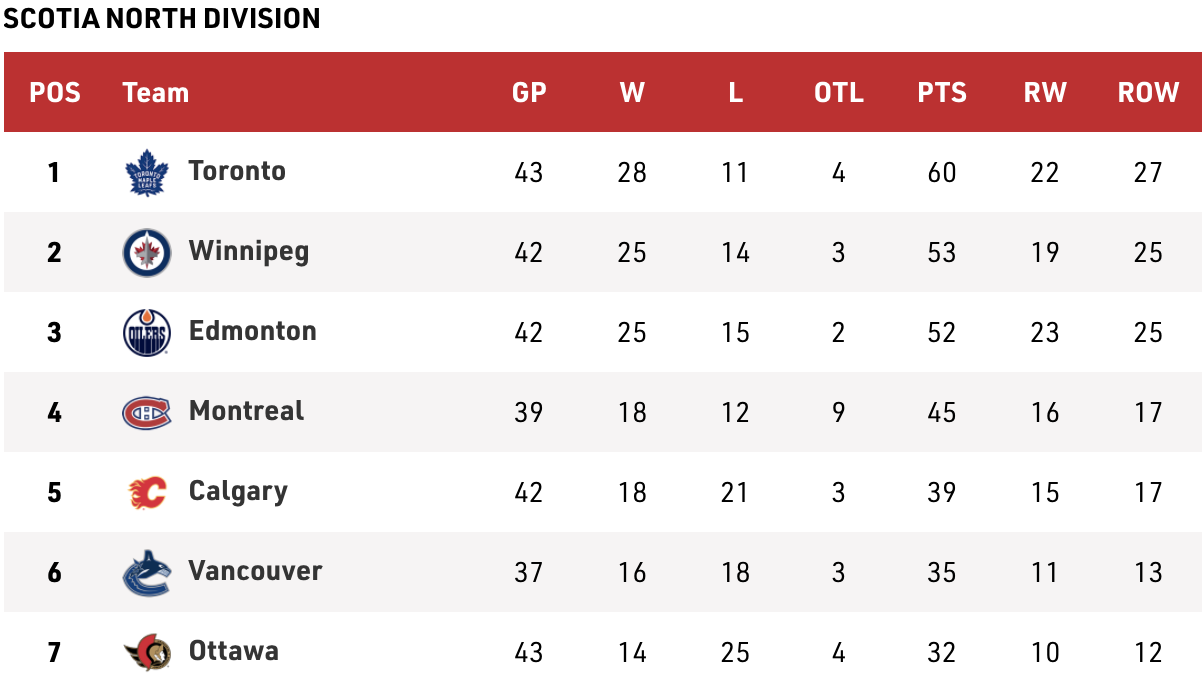This screenshot has width=1202, height=686.
Task: Click the Scotia North Division heading
Action: coord(162,18)
